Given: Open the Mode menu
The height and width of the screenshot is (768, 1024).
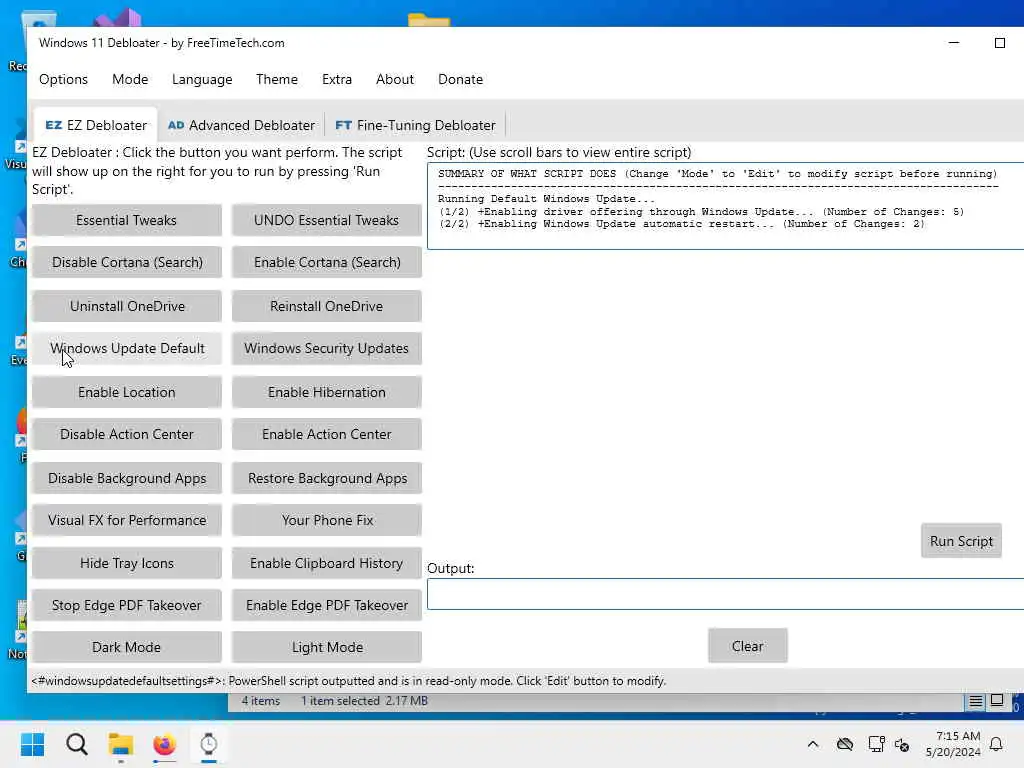Looking at the screenshot, I should pyautogui.click(x=130, y=79).
